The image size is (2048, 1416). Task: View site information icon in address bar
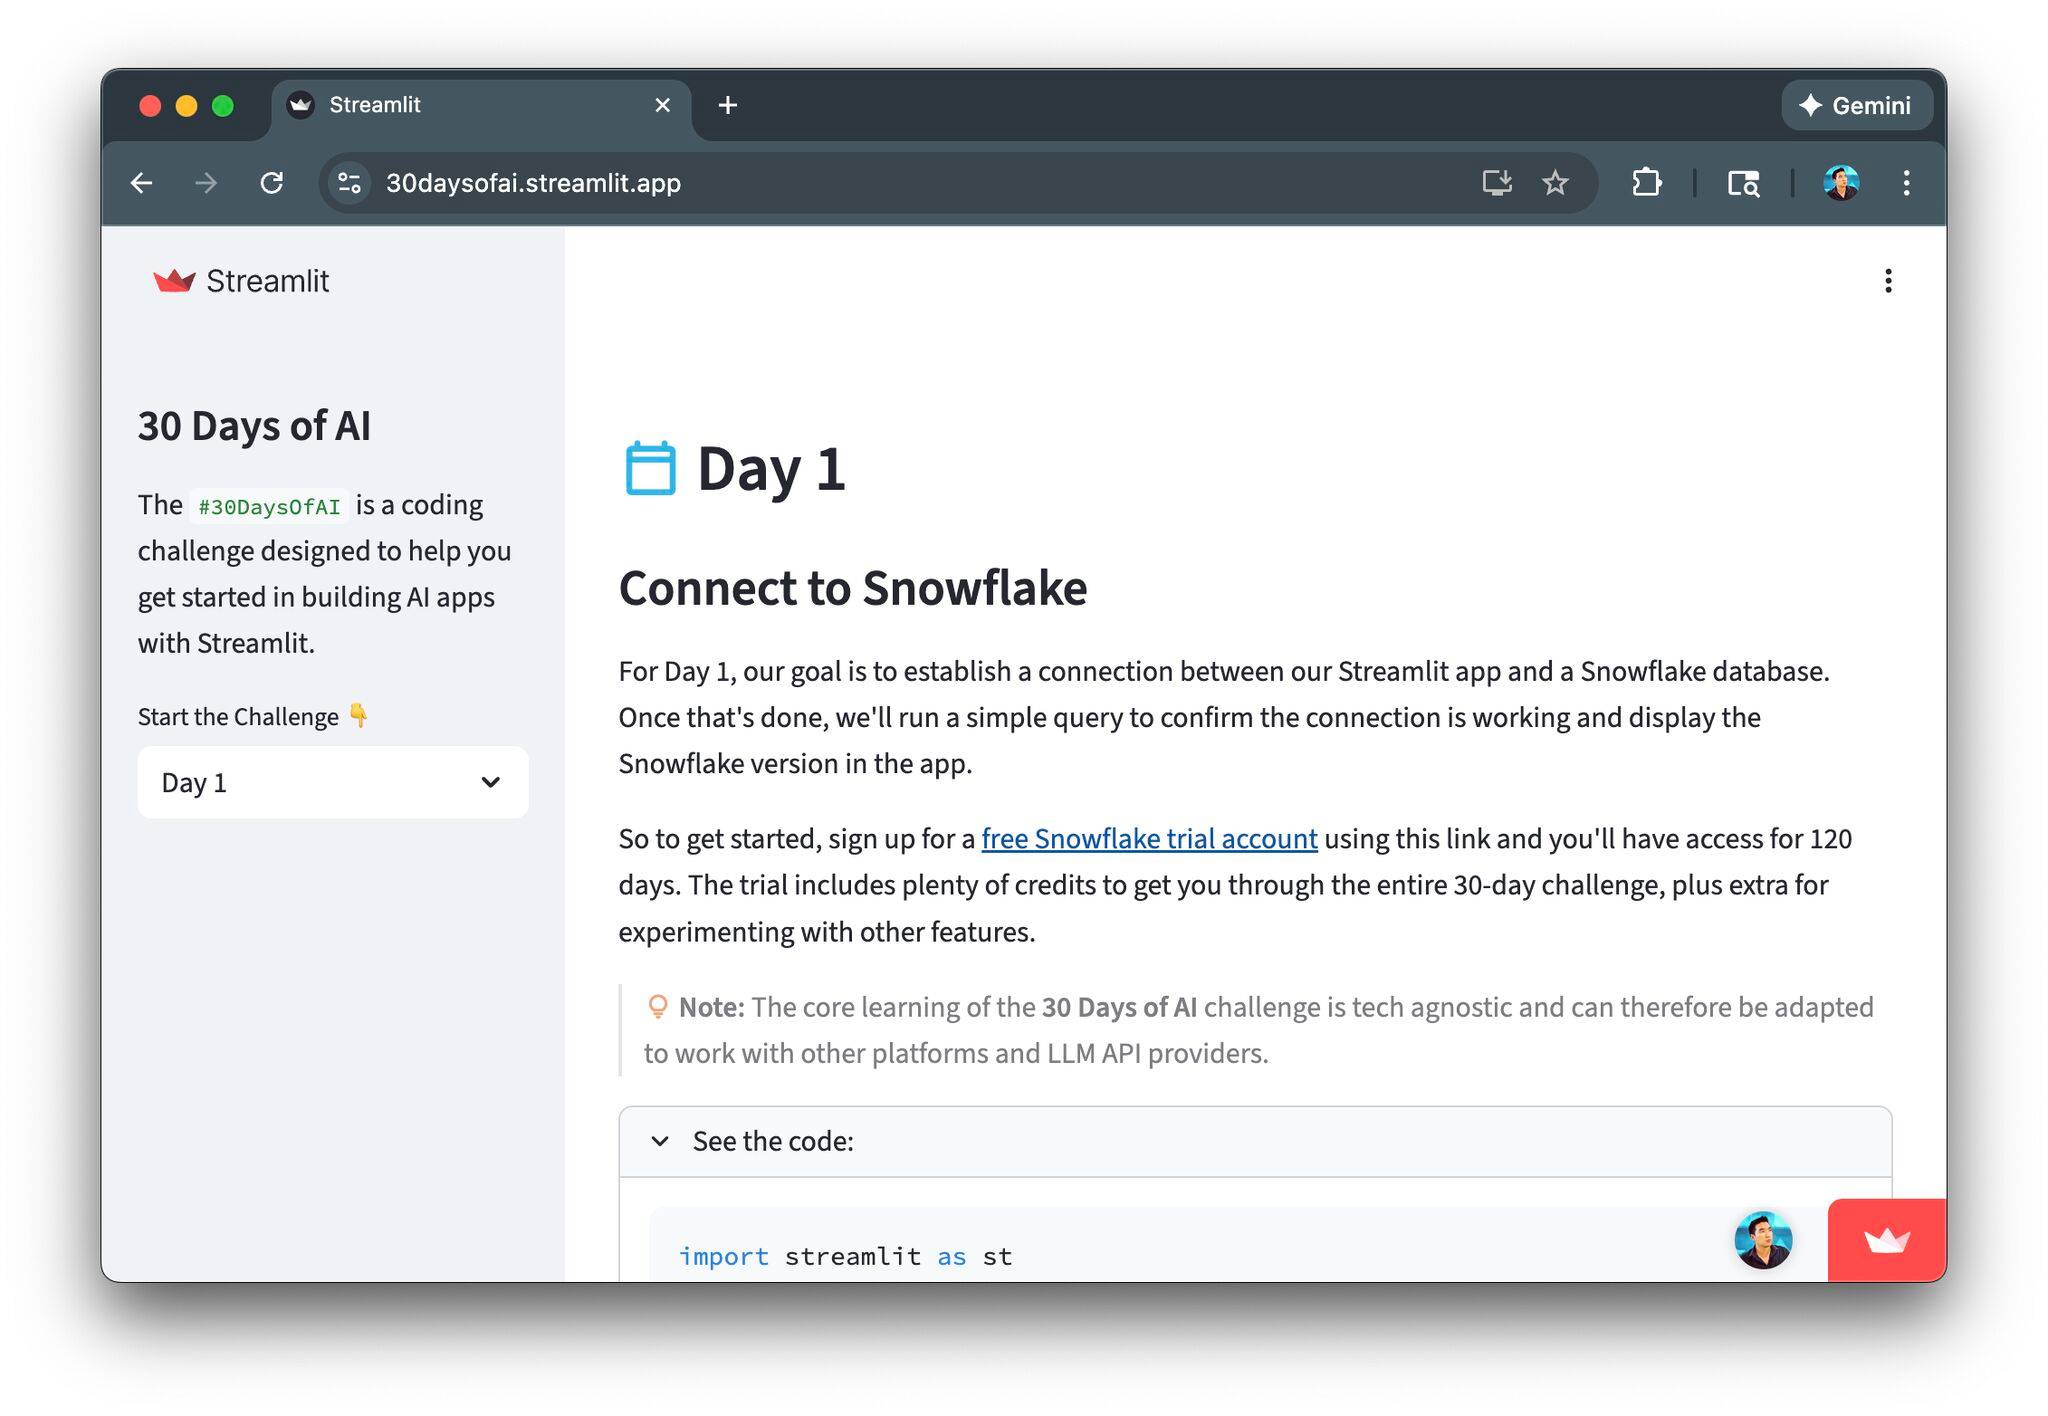349,183
